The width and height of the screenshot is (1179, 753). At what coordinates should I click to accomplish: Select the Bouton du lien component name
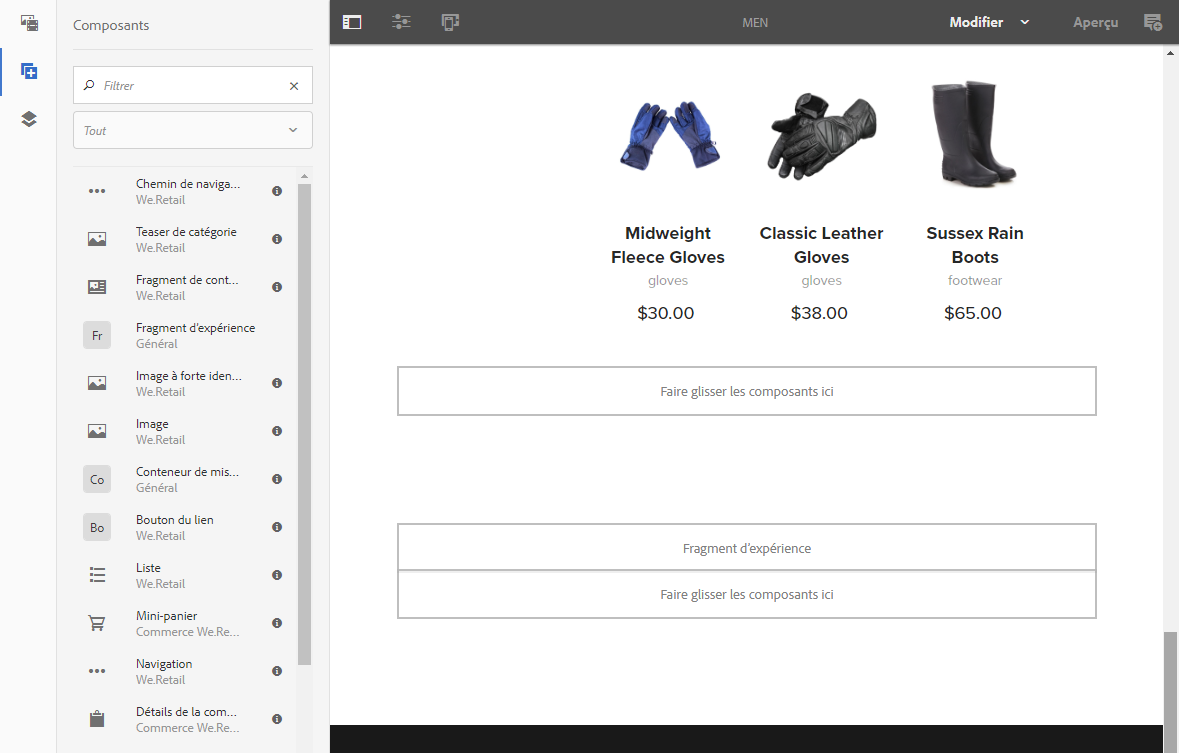(x=174, y=520)
